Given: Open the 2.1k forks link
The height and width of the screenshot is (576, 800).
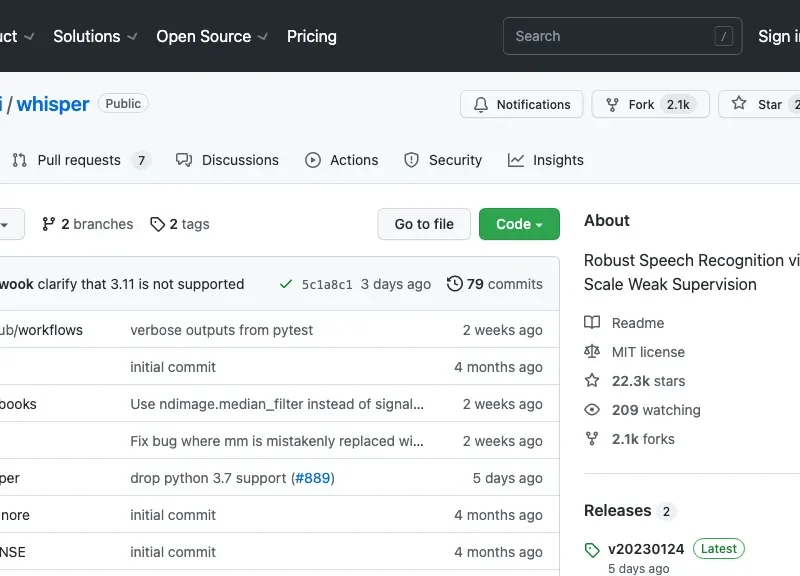Looking at the screenshot, I should coord(630,439).
